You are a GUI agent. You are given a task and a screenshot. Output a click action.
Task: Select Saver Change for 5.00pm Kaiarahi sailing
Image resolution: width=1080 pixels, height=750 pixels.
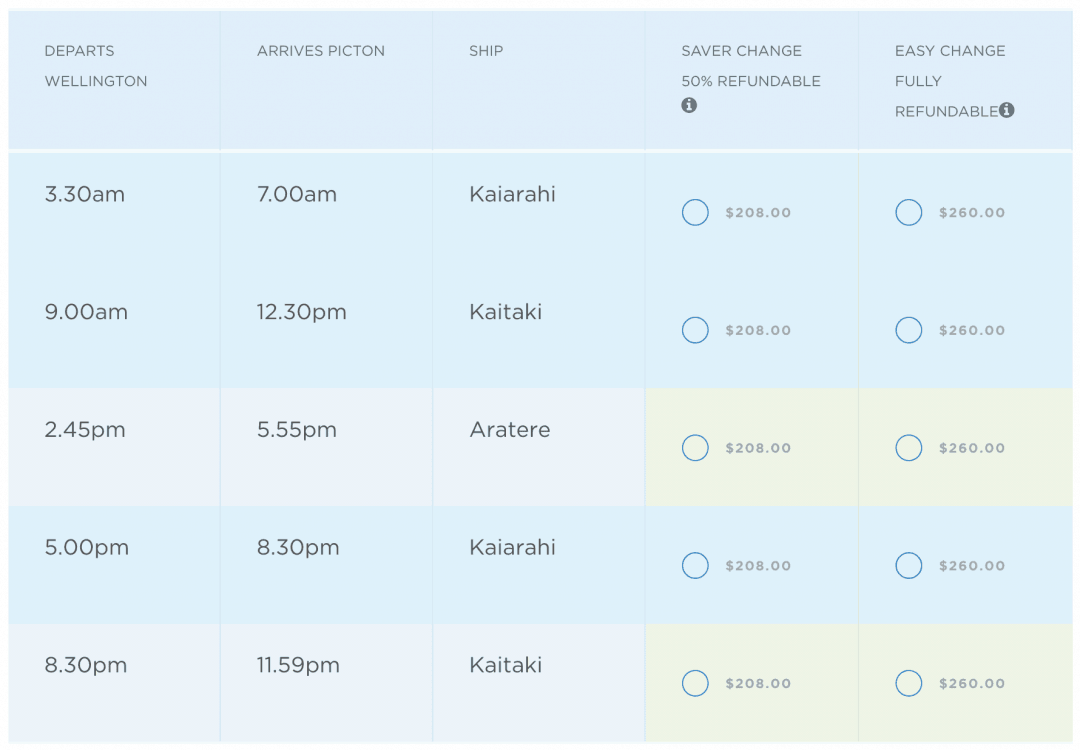click(x=695, y=566)
